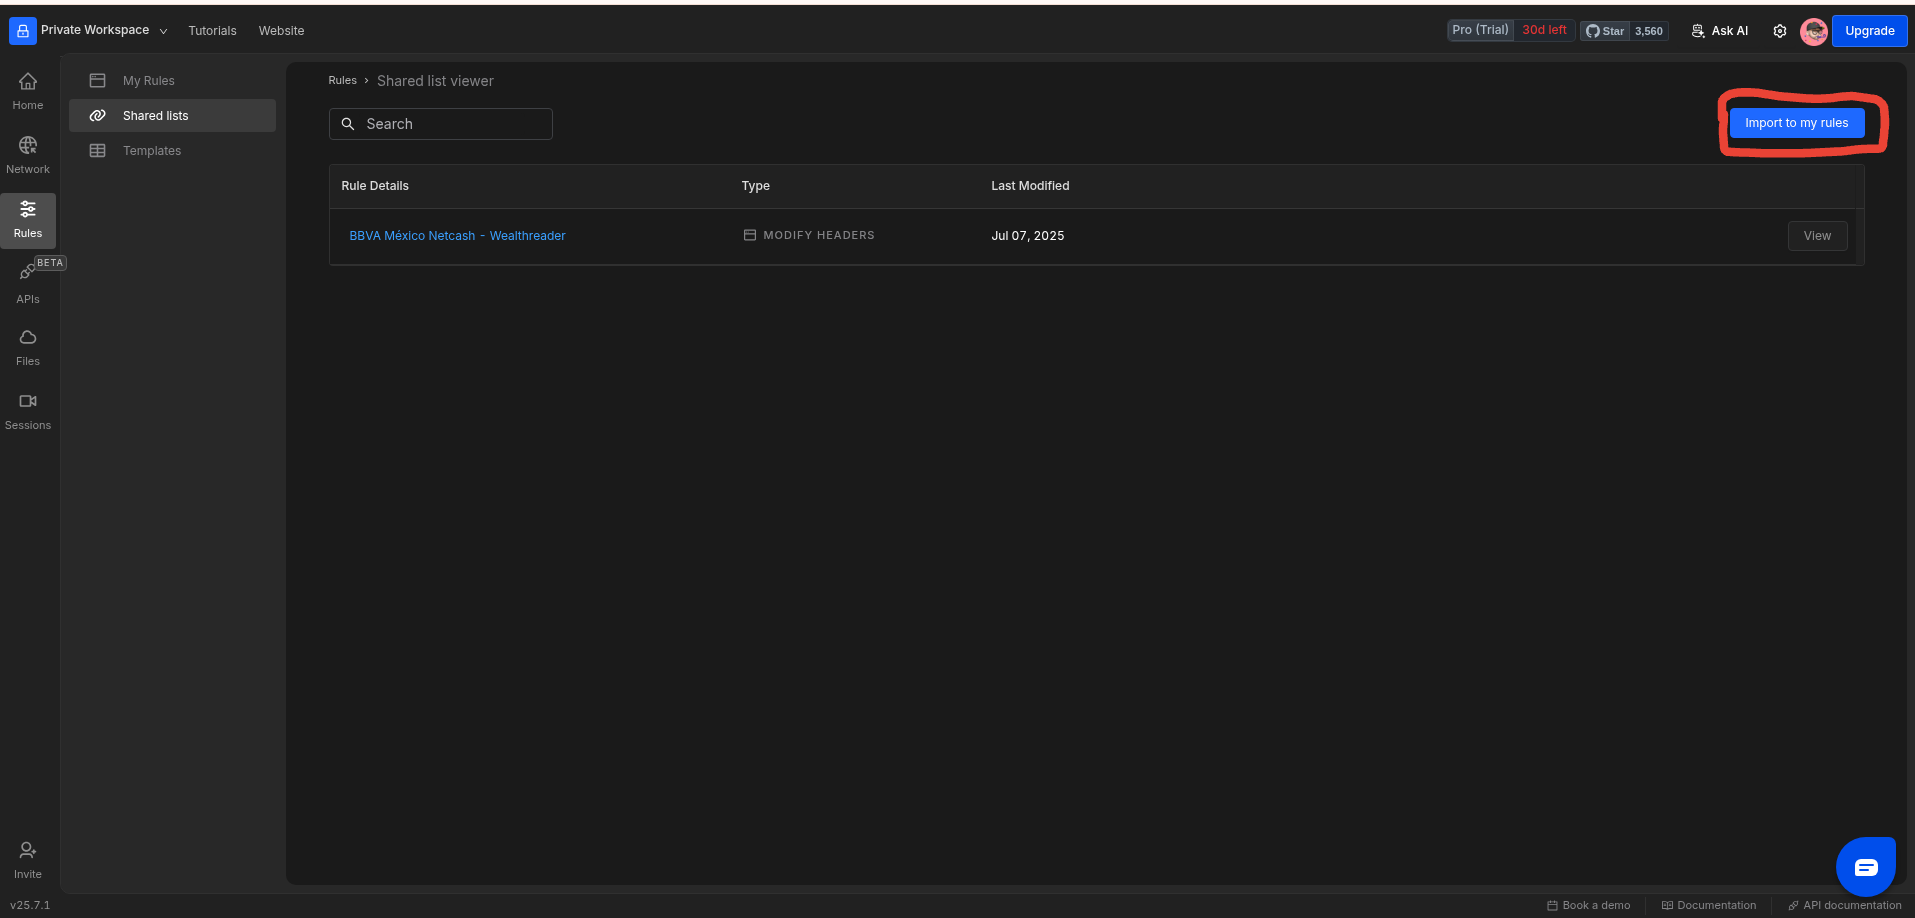Viewport: 1915px width, 918px height.
Task: Open API documentation footer link
Action: pos(1845,906)
